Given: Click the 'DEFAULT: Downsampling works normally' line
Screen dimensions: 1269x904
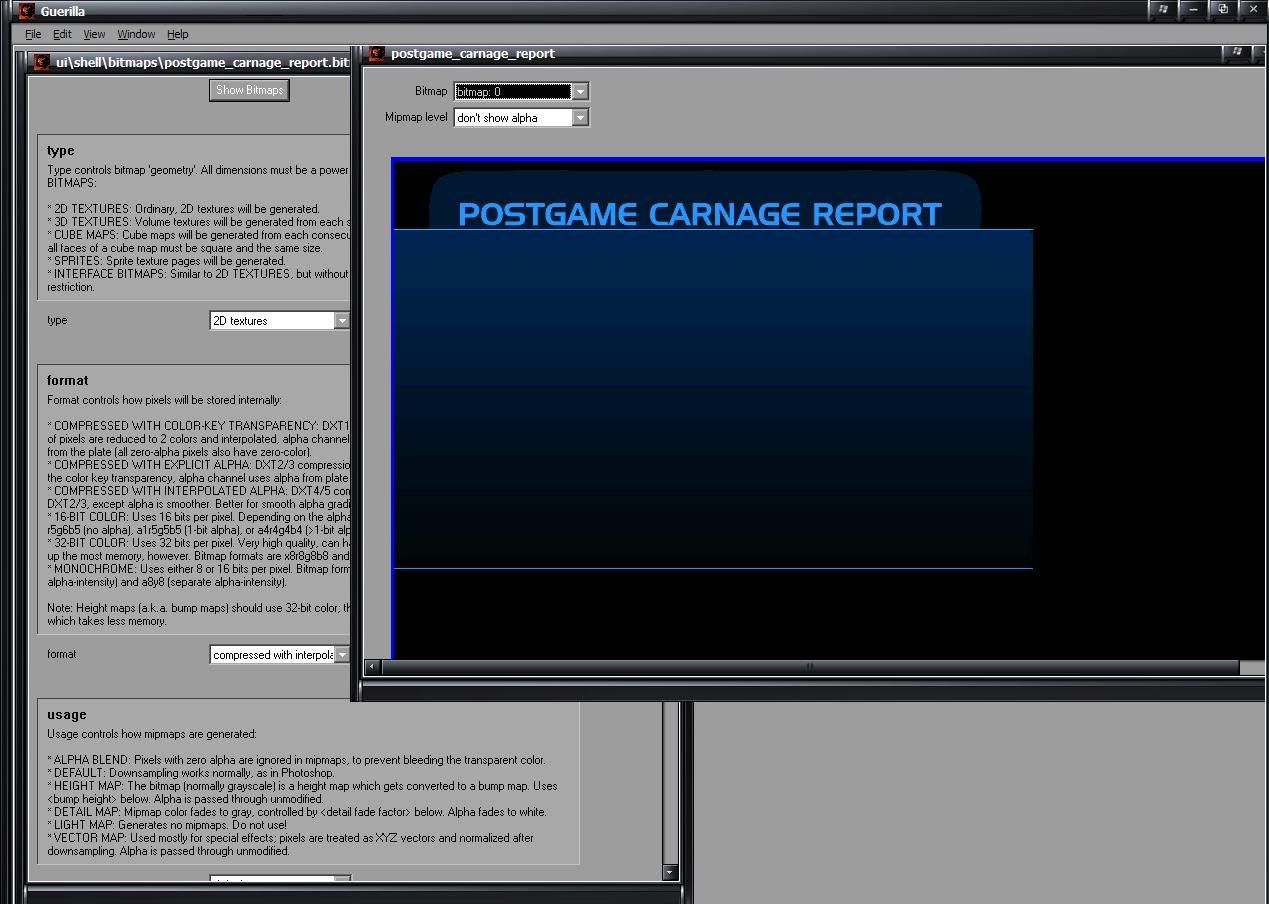Looking at the screenshot, I should pyautogui.click(x=191, y=773).
